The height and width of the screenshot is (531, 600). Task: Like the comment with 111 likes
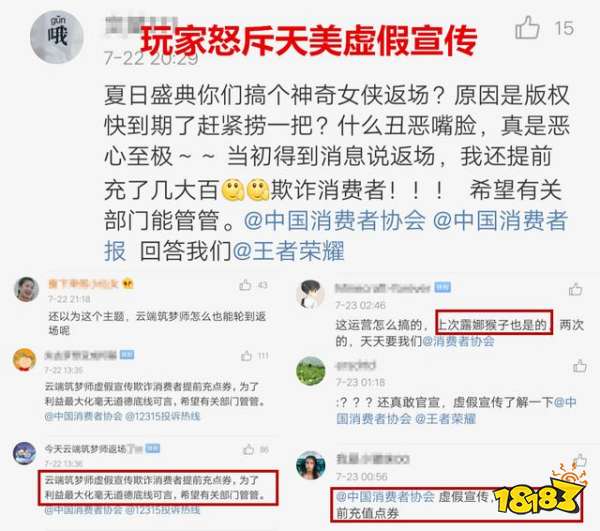coord(247,356)
